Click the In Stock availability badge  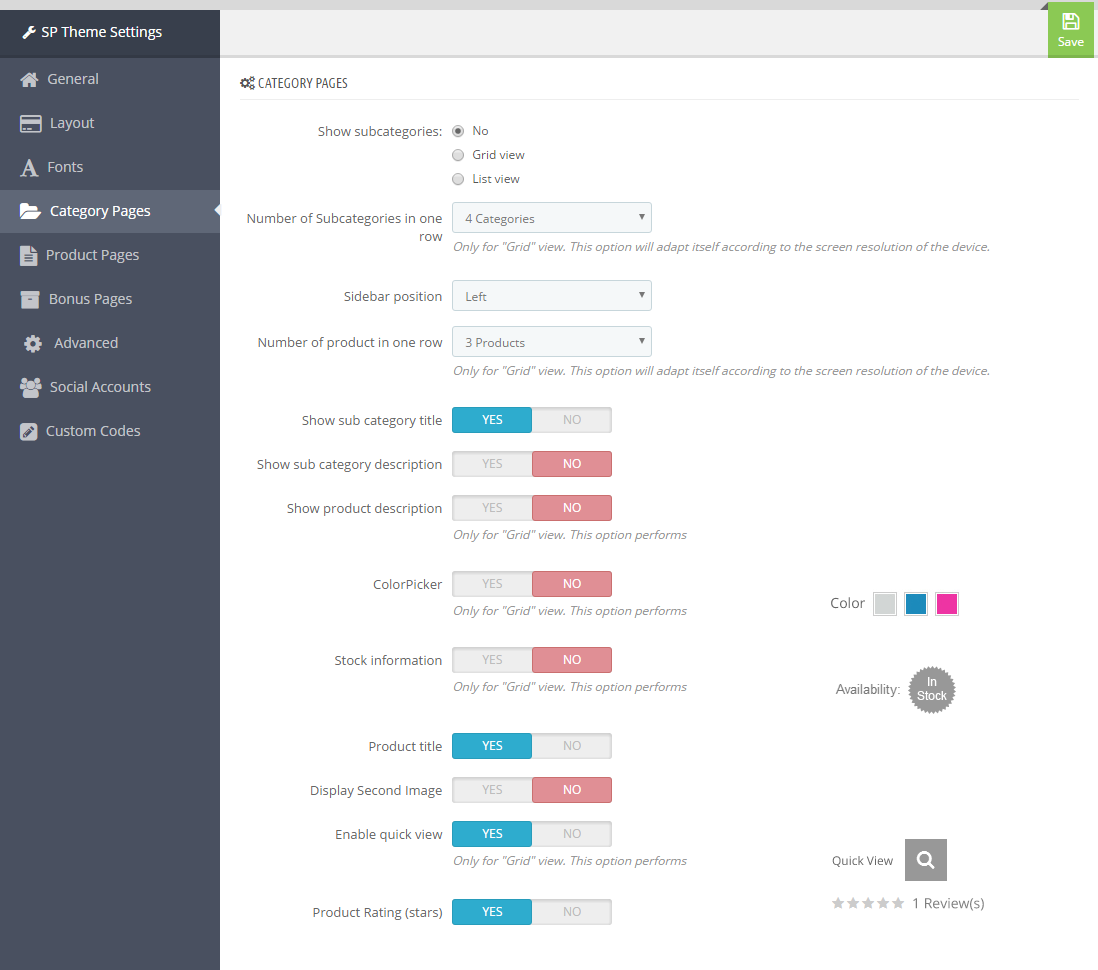tap(931, 690)
